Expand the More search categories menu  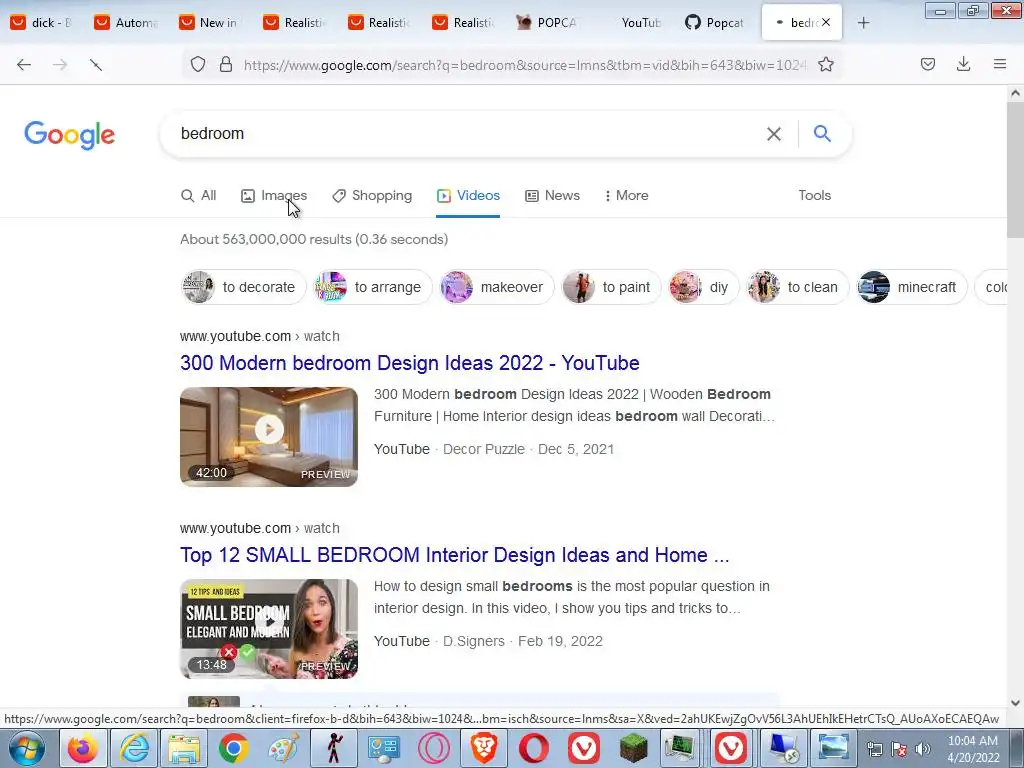(626, 195)
